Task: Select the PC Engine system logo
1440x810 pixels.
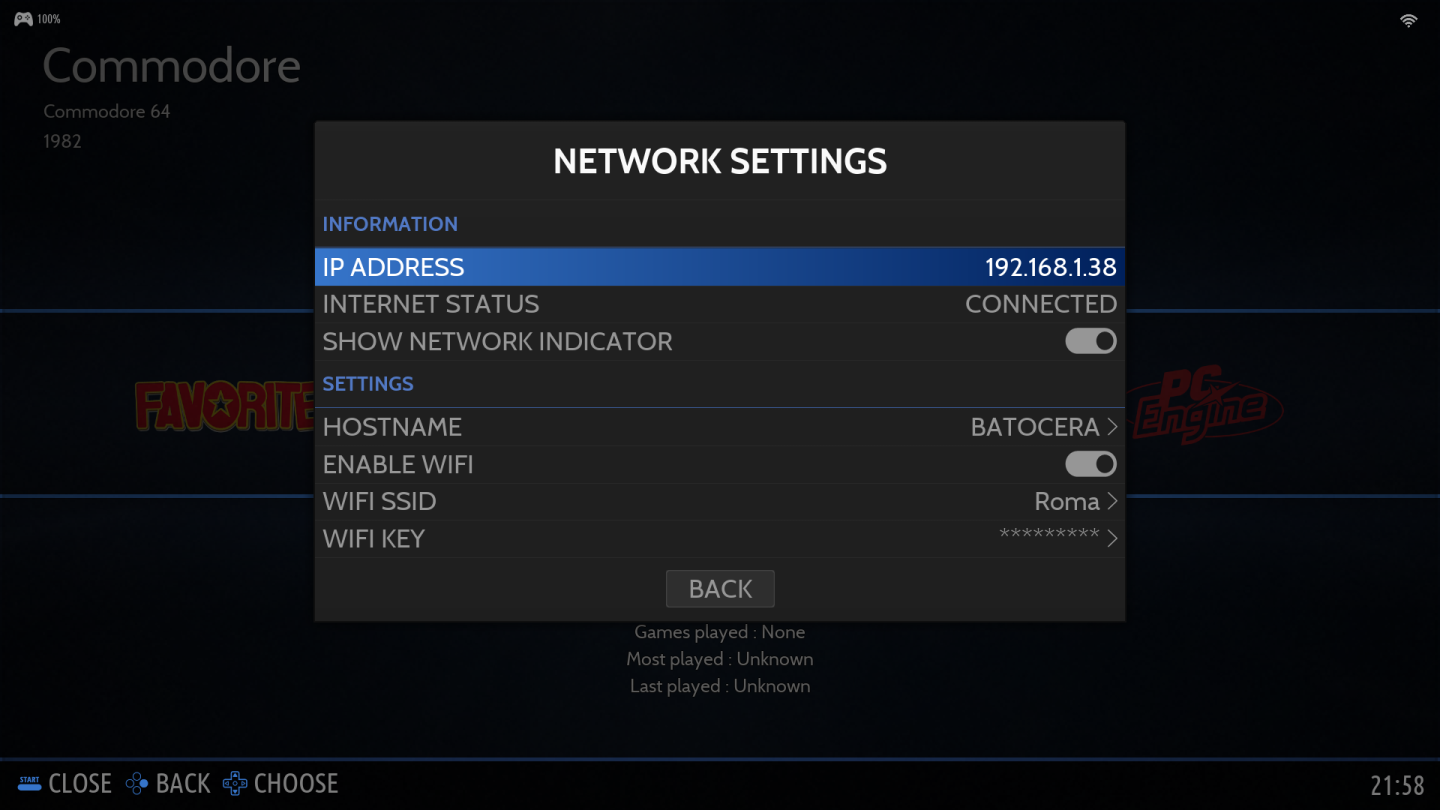Action: (1206, 407)
